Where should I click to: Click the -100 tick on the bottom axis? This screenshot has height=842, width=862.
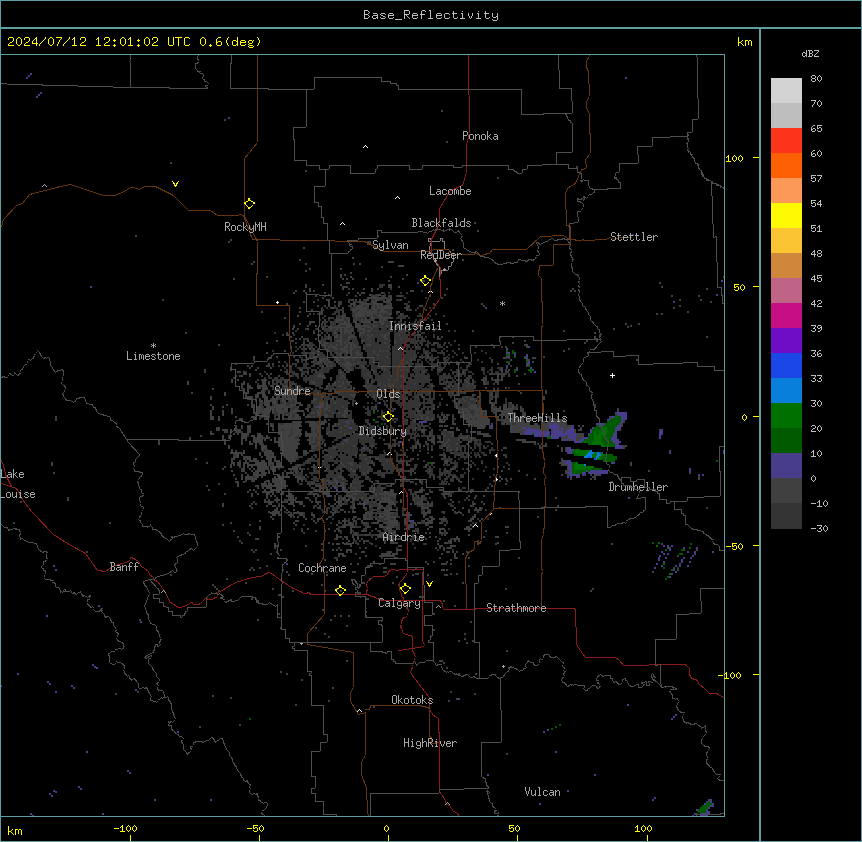(x=126, y=828)
